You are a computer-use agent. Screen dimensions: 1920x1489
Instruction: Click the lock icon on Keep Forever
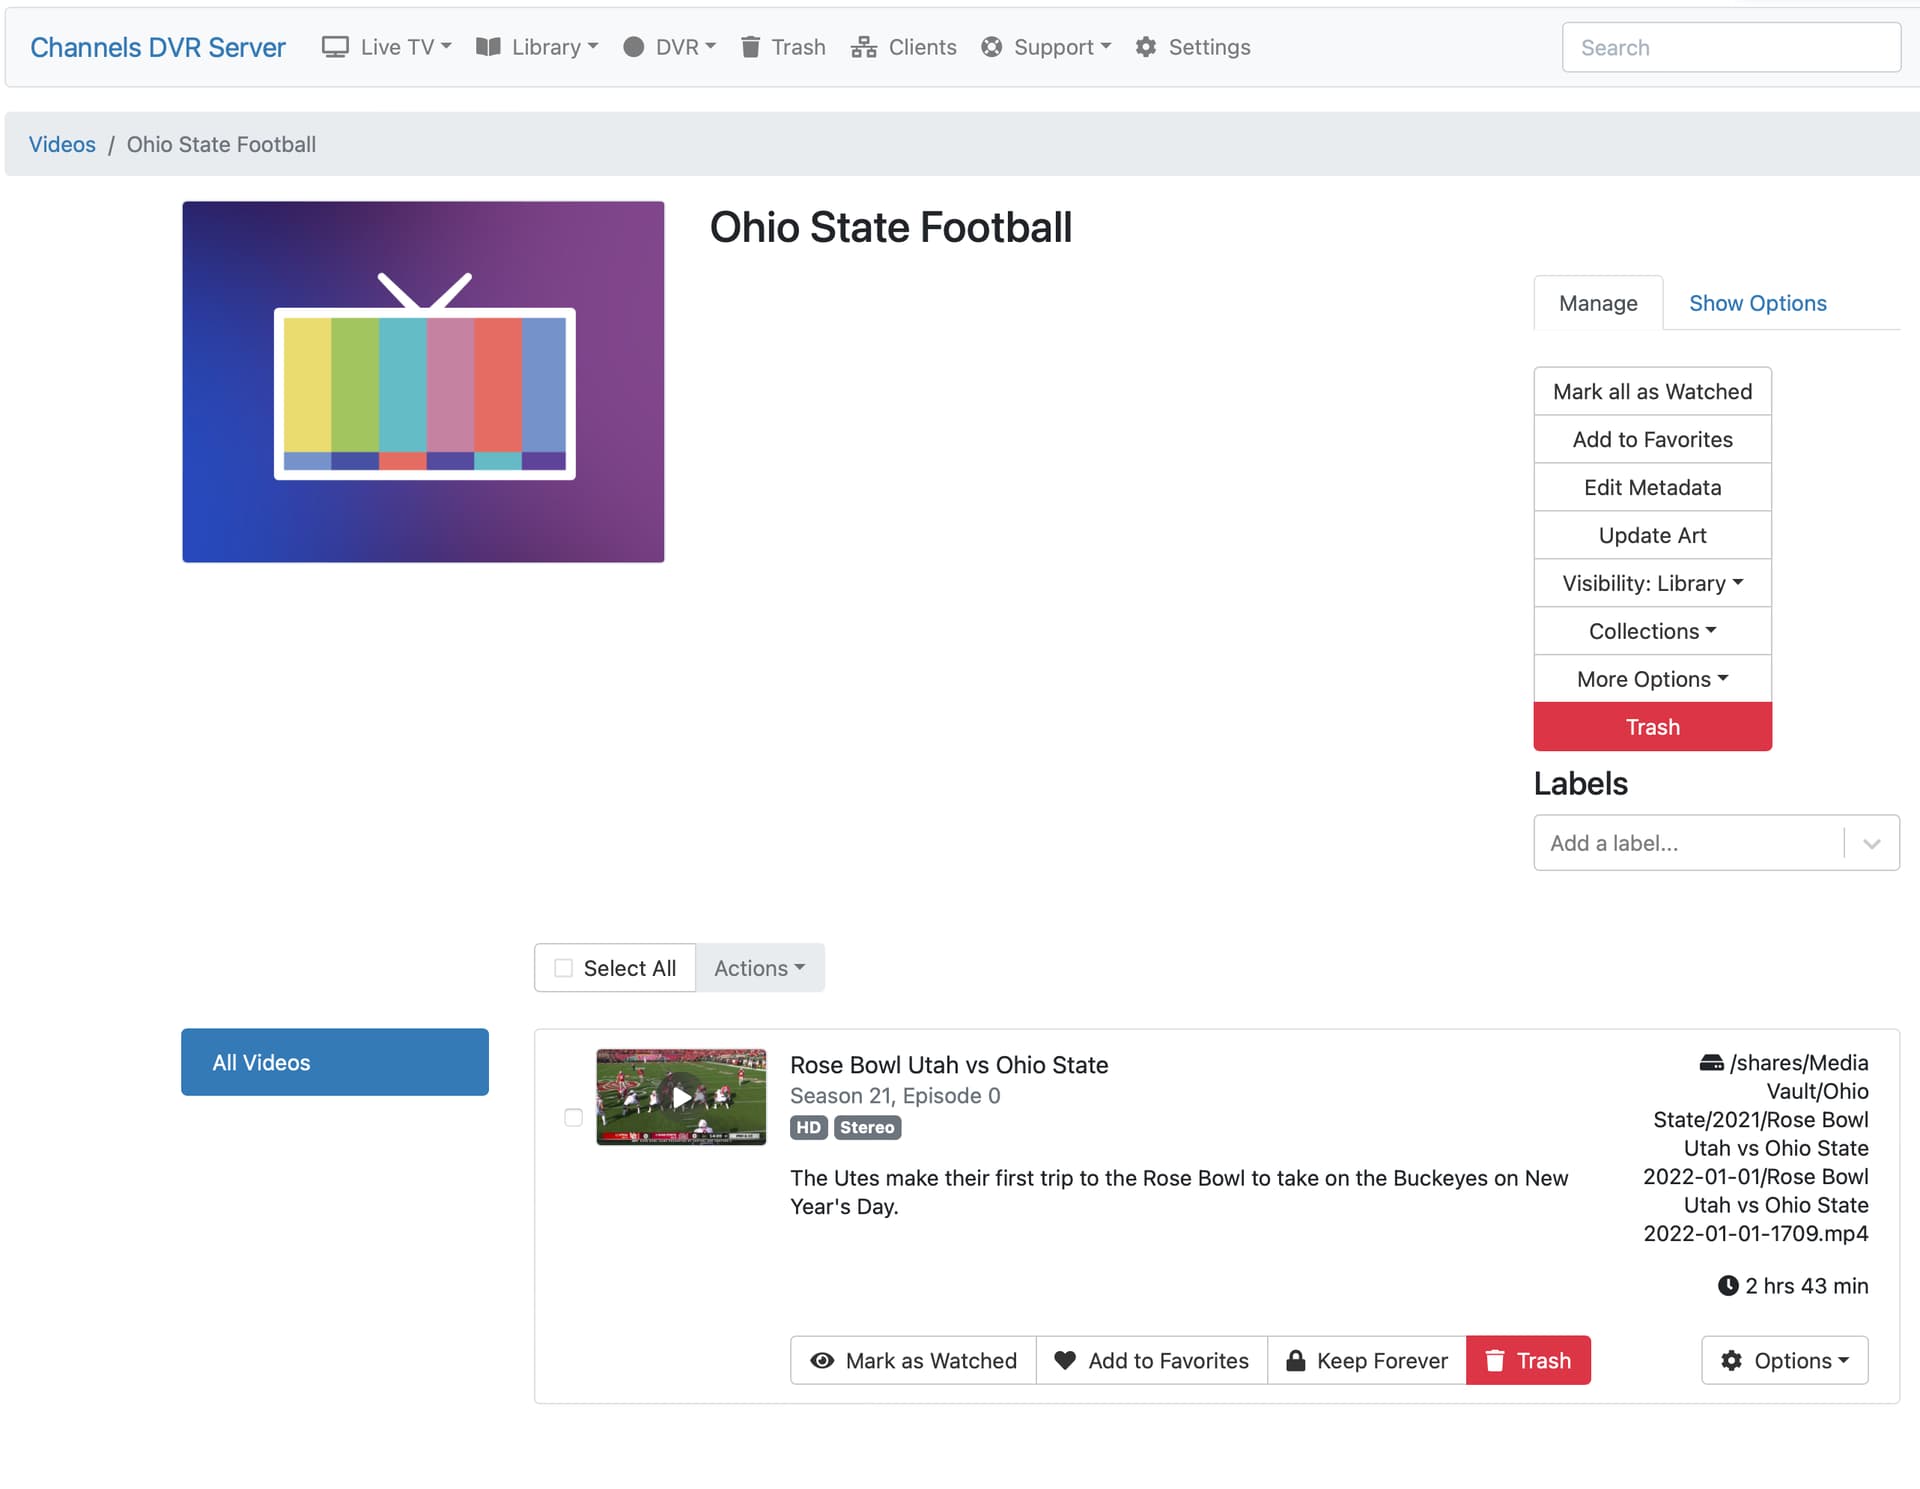click(x=1295, y=1360)
